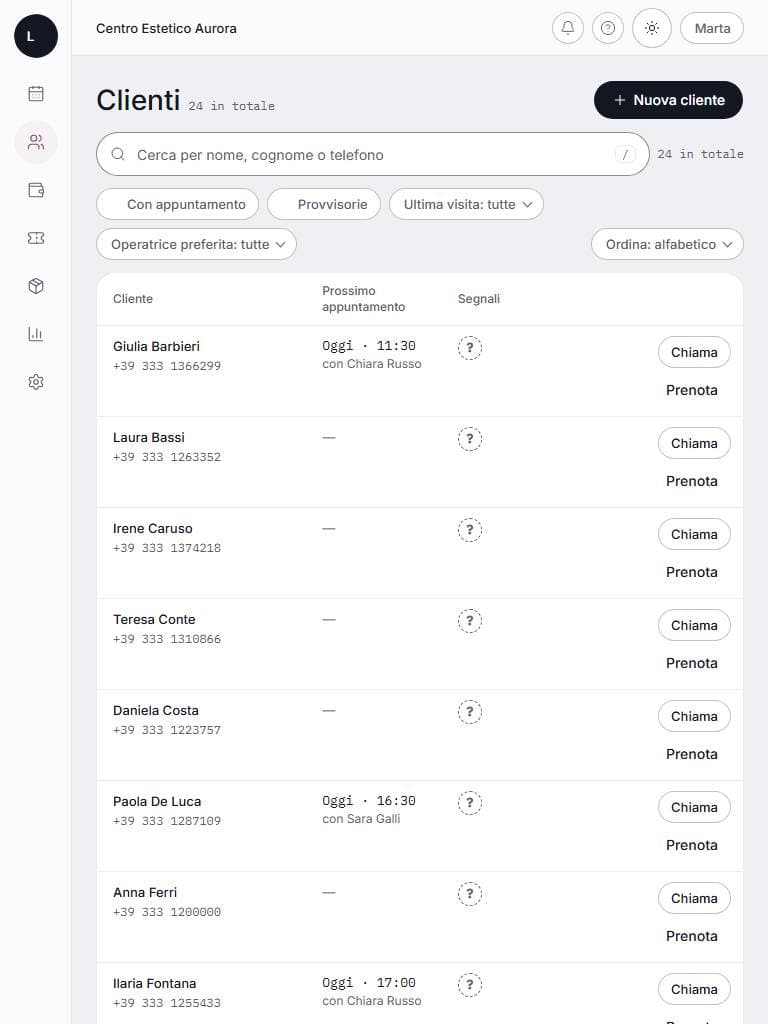
Task: Call Giulia Barbieri with Chiama
Action: pyautogui.click(x=694, y=353)
